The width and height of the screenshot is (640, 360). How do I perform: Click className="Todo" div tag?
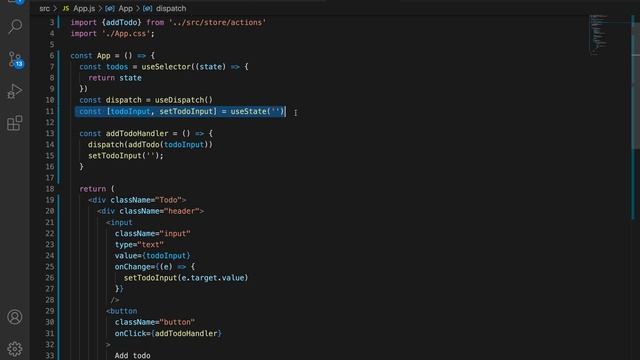click(137, 200)
